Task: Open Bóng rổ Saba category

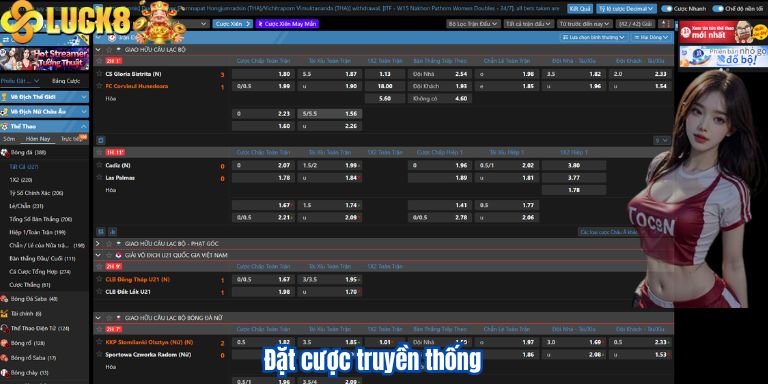Action: tap(32, 358)
